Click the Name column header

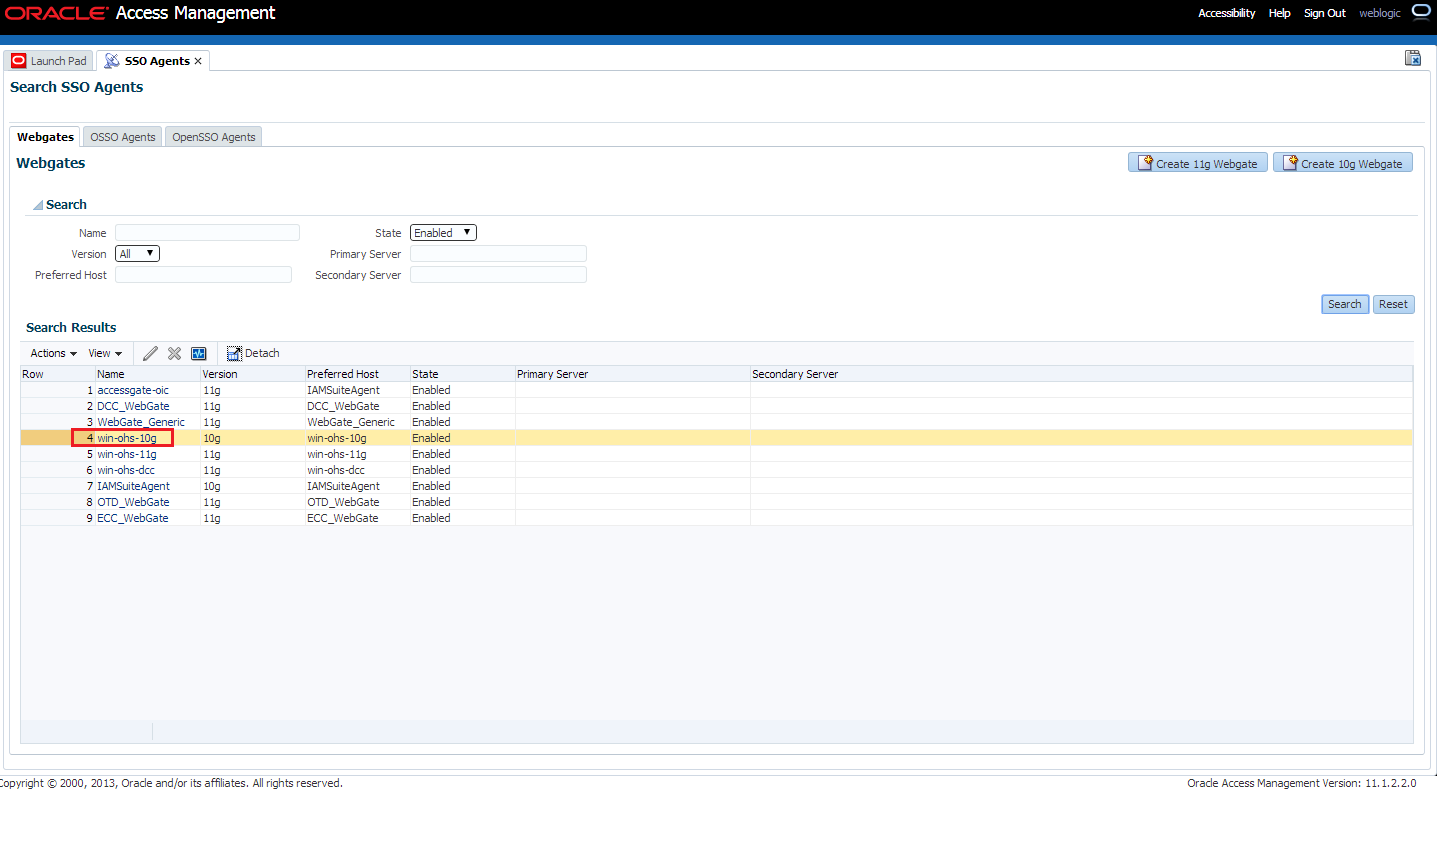point(148,374)
